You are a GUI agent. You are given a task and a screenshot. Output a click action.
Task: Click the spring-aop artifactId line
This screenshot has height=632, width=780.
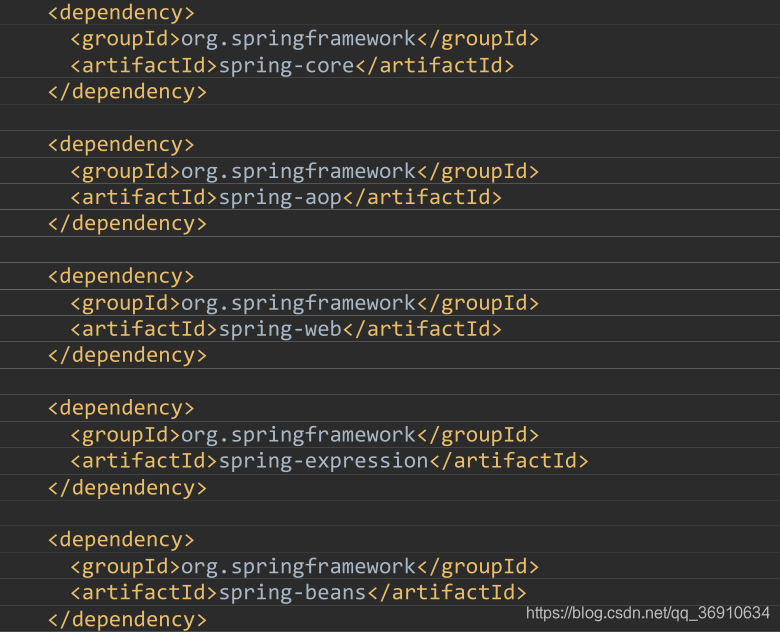point(286,197)
